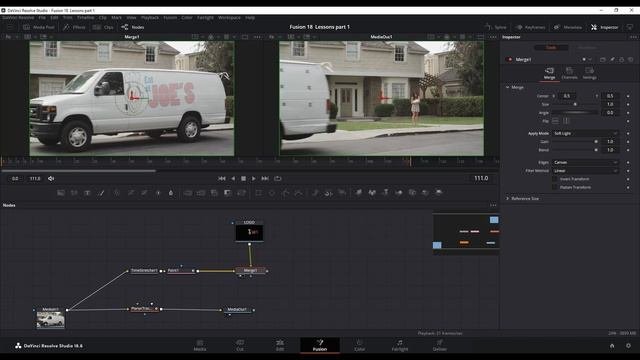Select the PlanarTracker node
The width and height of the screenshot is (640, 360).
point(144,309)
